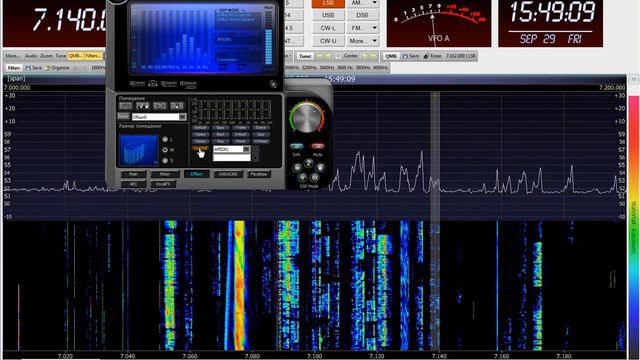
Task: Apply the Treble equalizer preset
Action: click(240, 128)
